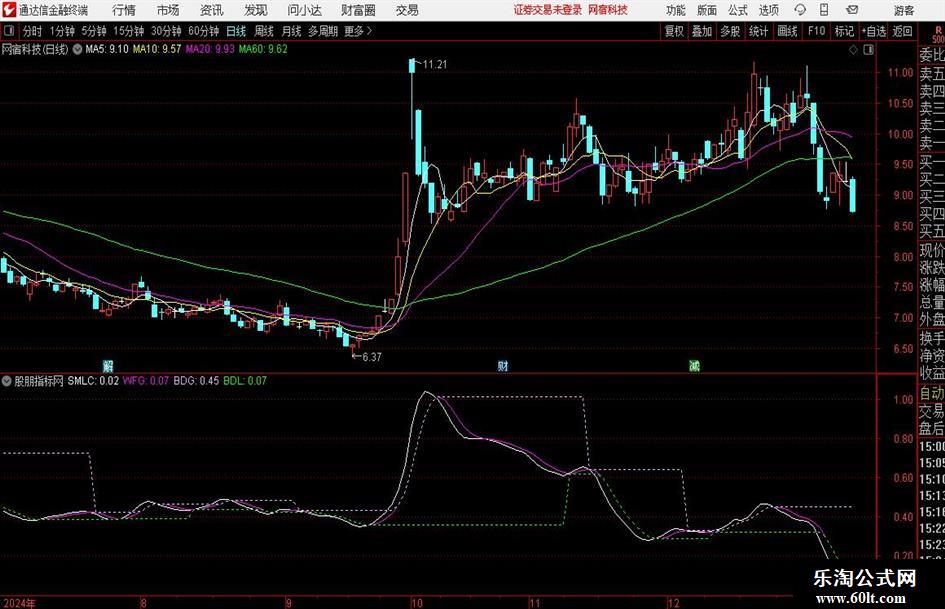Open the 功能 menu

pyautogui.click(x=676, y=10)
